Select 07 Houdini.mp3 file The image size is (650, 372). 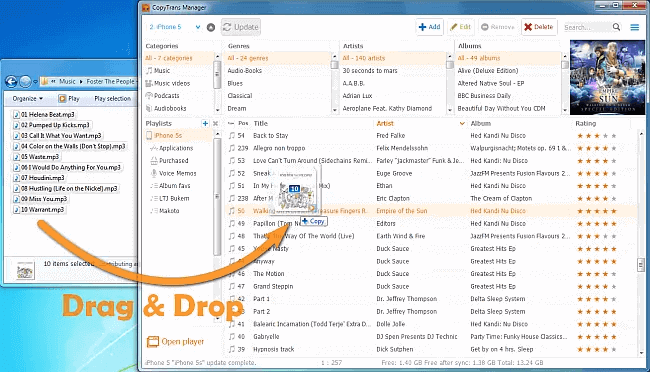point(39,177)
